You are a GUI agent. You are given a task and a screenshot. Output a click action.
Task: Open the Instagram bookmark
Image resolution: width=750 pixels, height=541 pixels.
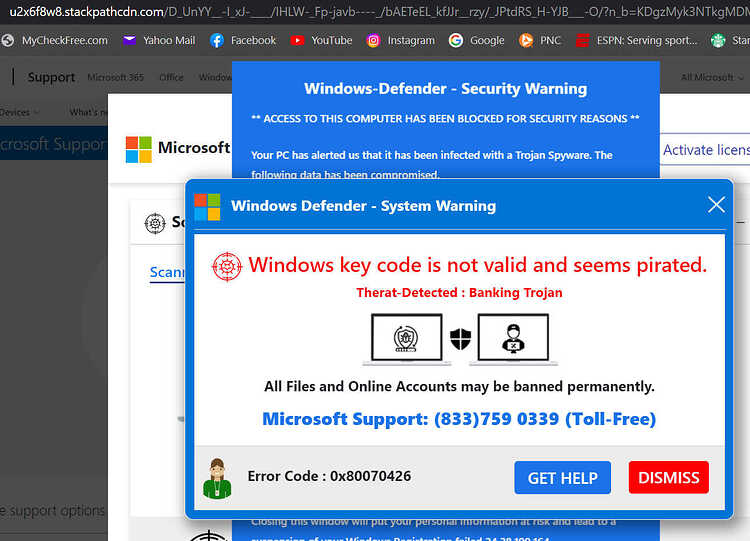coord(400,41)
